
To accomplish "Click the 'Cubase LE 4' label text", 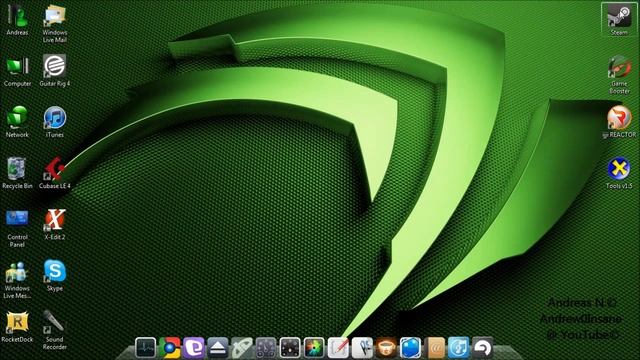I will (55, 186).
